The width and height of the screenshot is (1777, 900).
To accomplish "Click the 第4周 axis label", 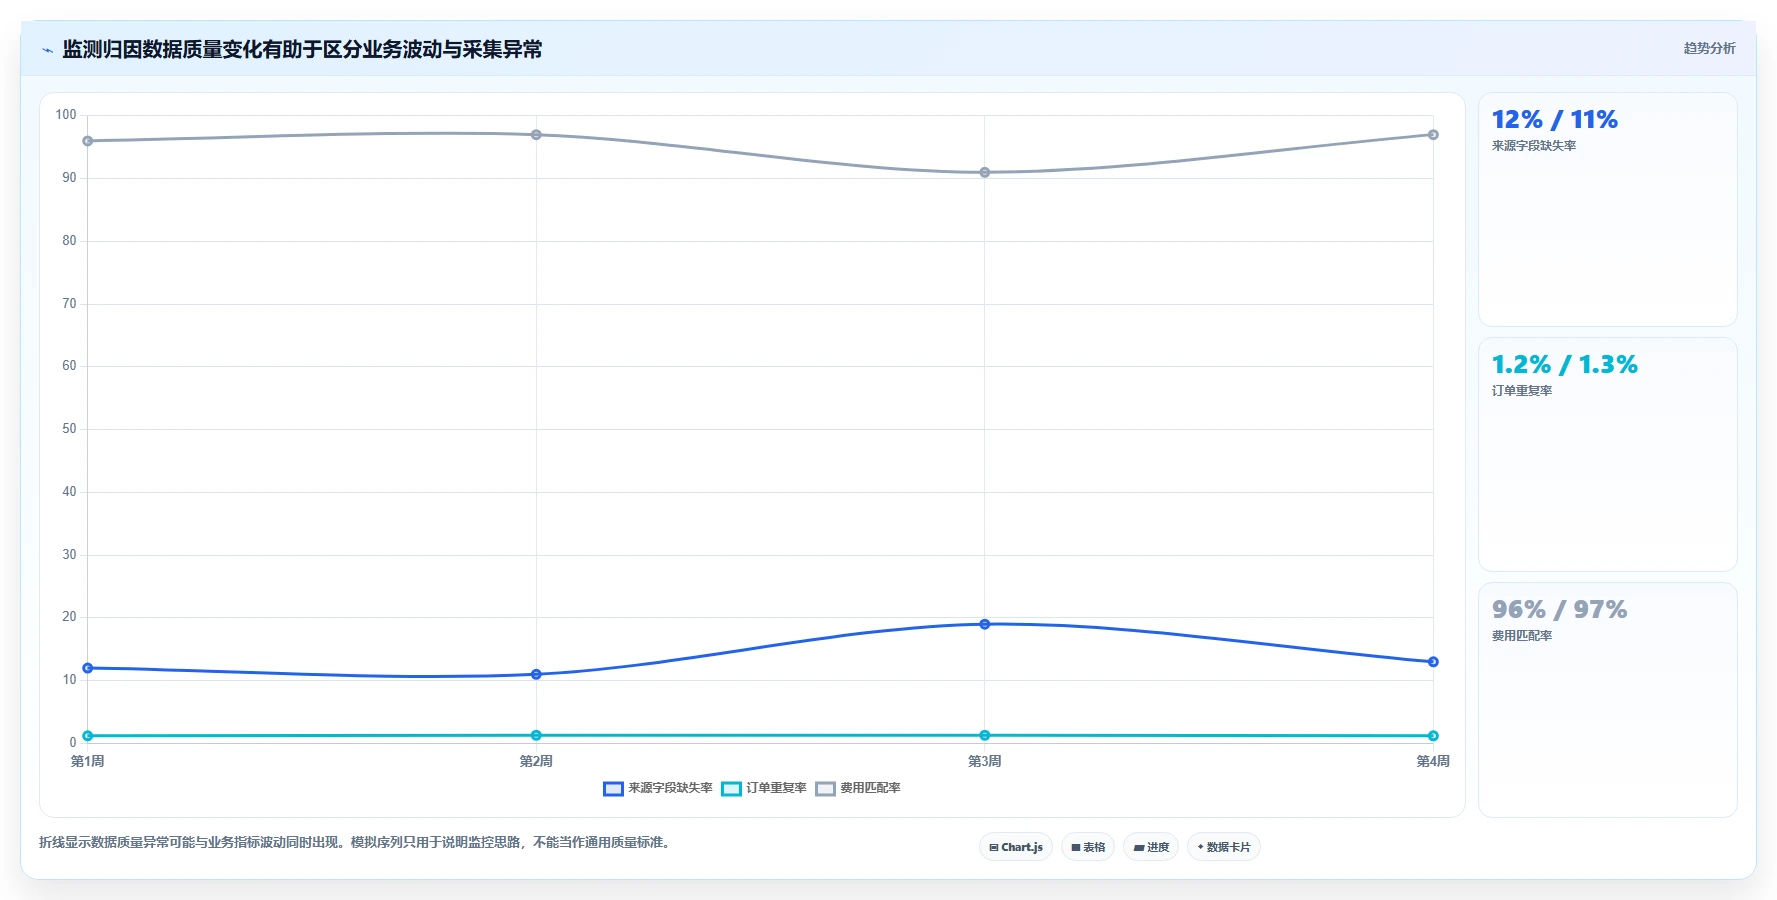I will [1433, 761].
